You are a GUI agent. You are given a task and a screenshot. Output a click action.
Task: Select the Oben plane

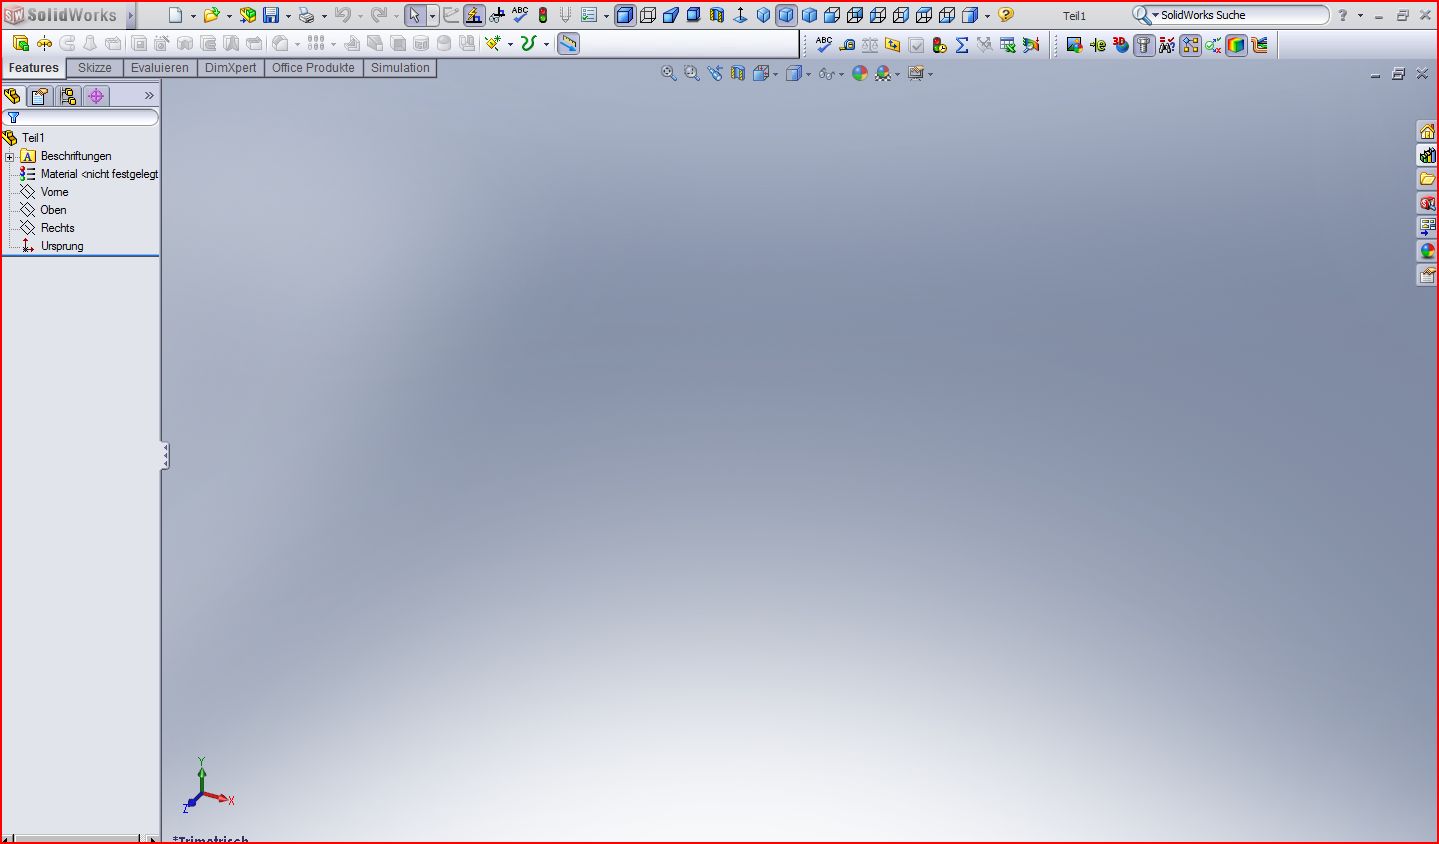[x=53, y=210]
